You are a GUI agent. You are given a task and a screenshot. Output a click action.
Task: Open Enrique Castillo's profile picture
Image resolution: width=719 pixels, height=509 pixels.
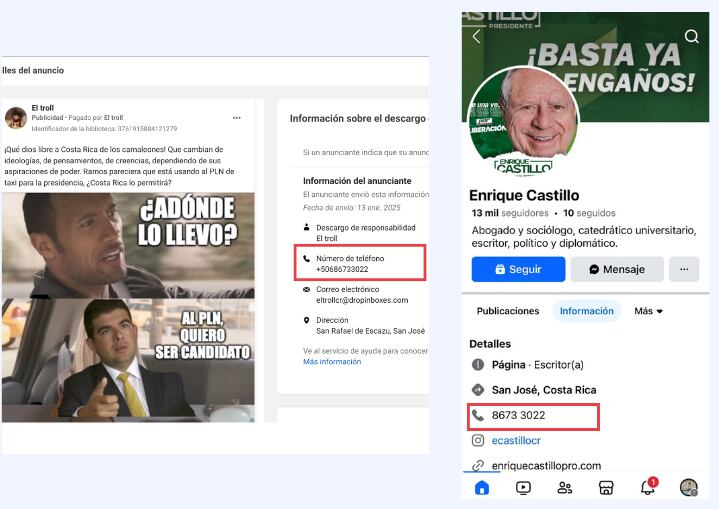[x=523, y=119]
